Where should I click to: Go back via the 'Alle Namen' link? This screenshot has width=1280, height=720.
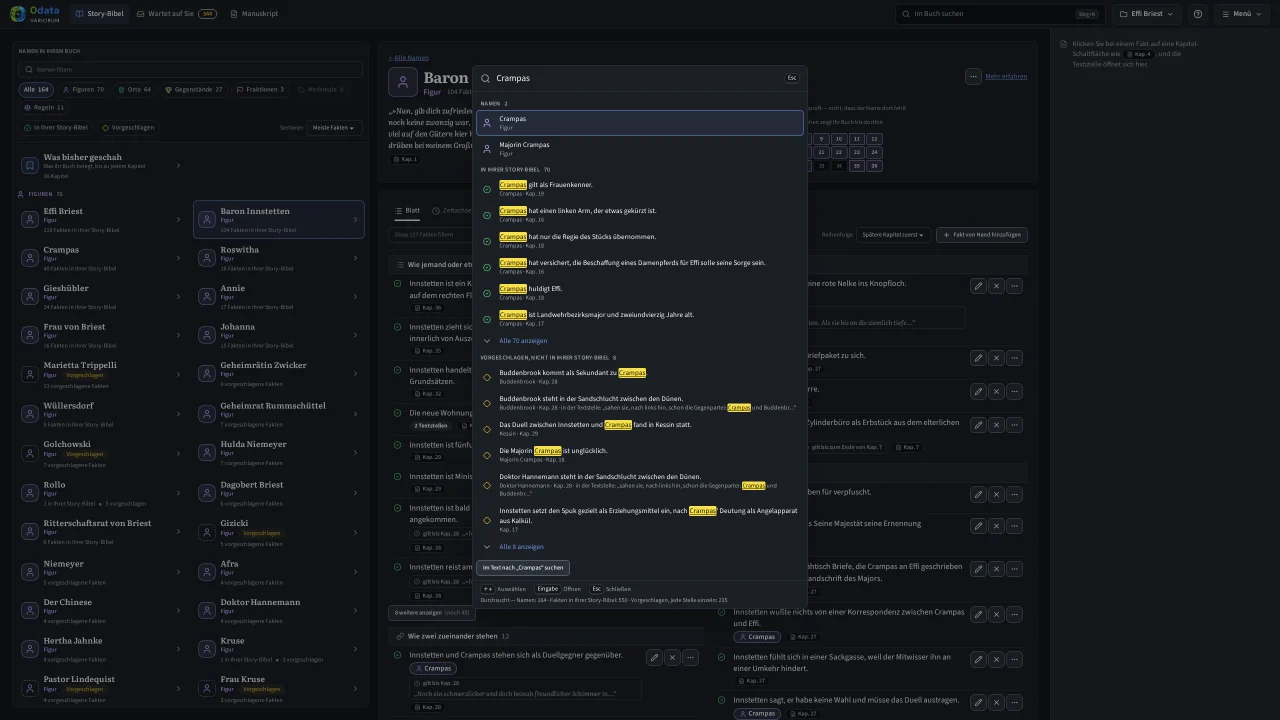point(409,58)
